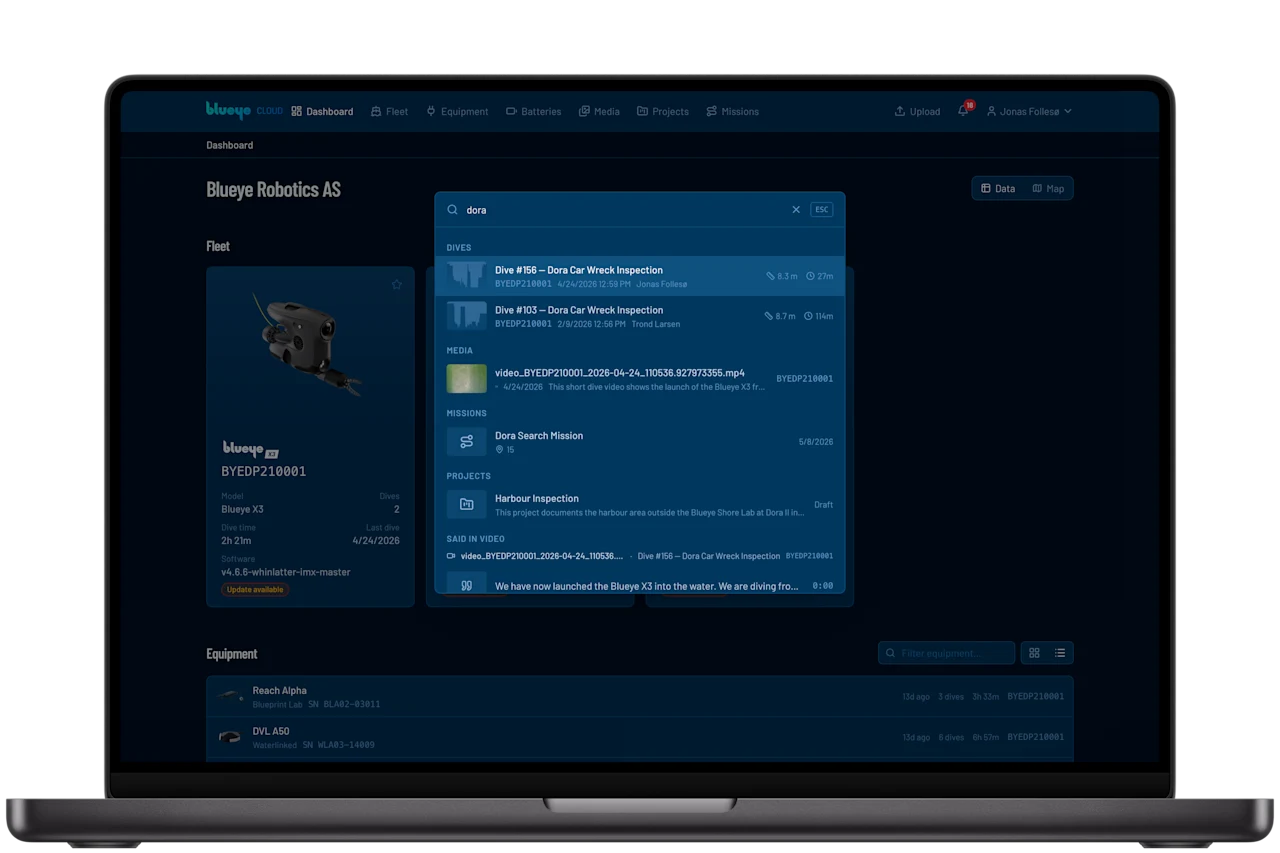Viewport: 1280px width, 853px height.
Task: Click the Dive #103 thumbnail image
Action: [466, 316]
